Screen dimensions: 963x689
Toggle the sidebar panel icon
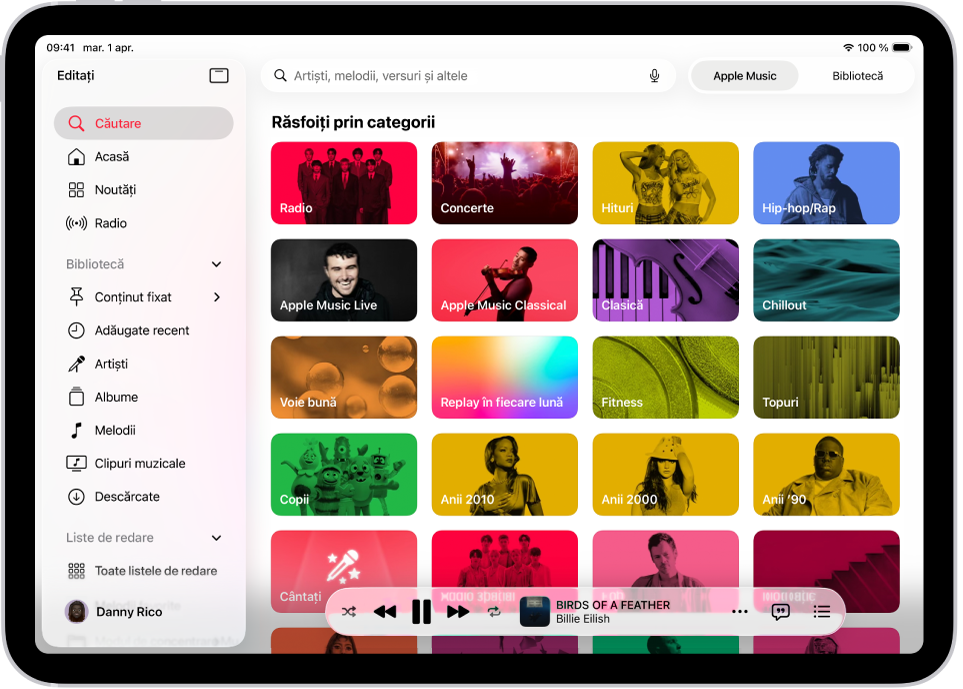[219, 76]
